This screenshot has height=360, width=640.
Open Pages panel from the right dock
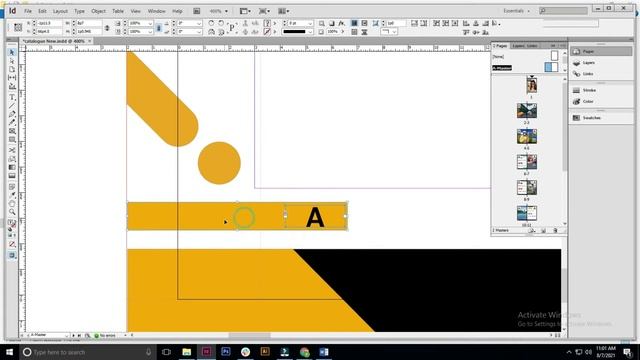point(601,51)
